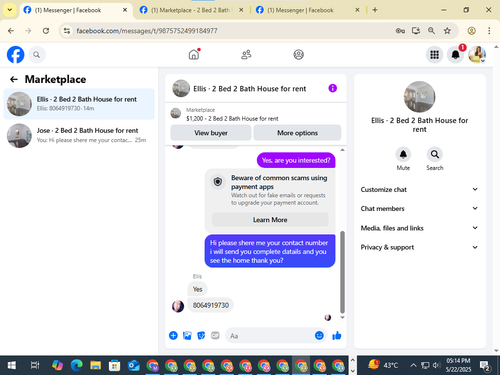Mute this conversation
The width and height of the screenshot is (500, 375).
pos(403,154)
